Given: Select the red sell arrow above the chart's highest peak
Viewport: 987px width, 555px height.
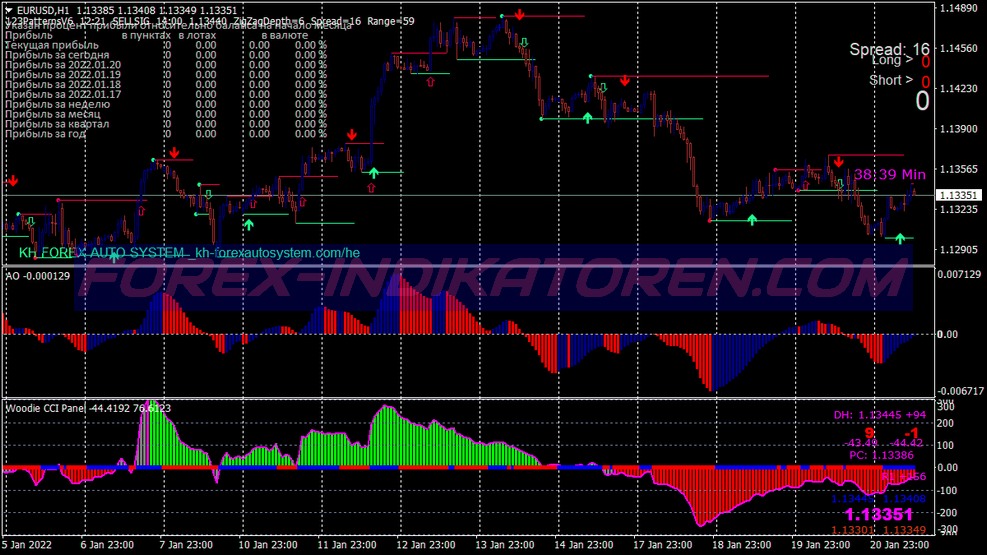Looking at the screenshot, I should [519, 14].
